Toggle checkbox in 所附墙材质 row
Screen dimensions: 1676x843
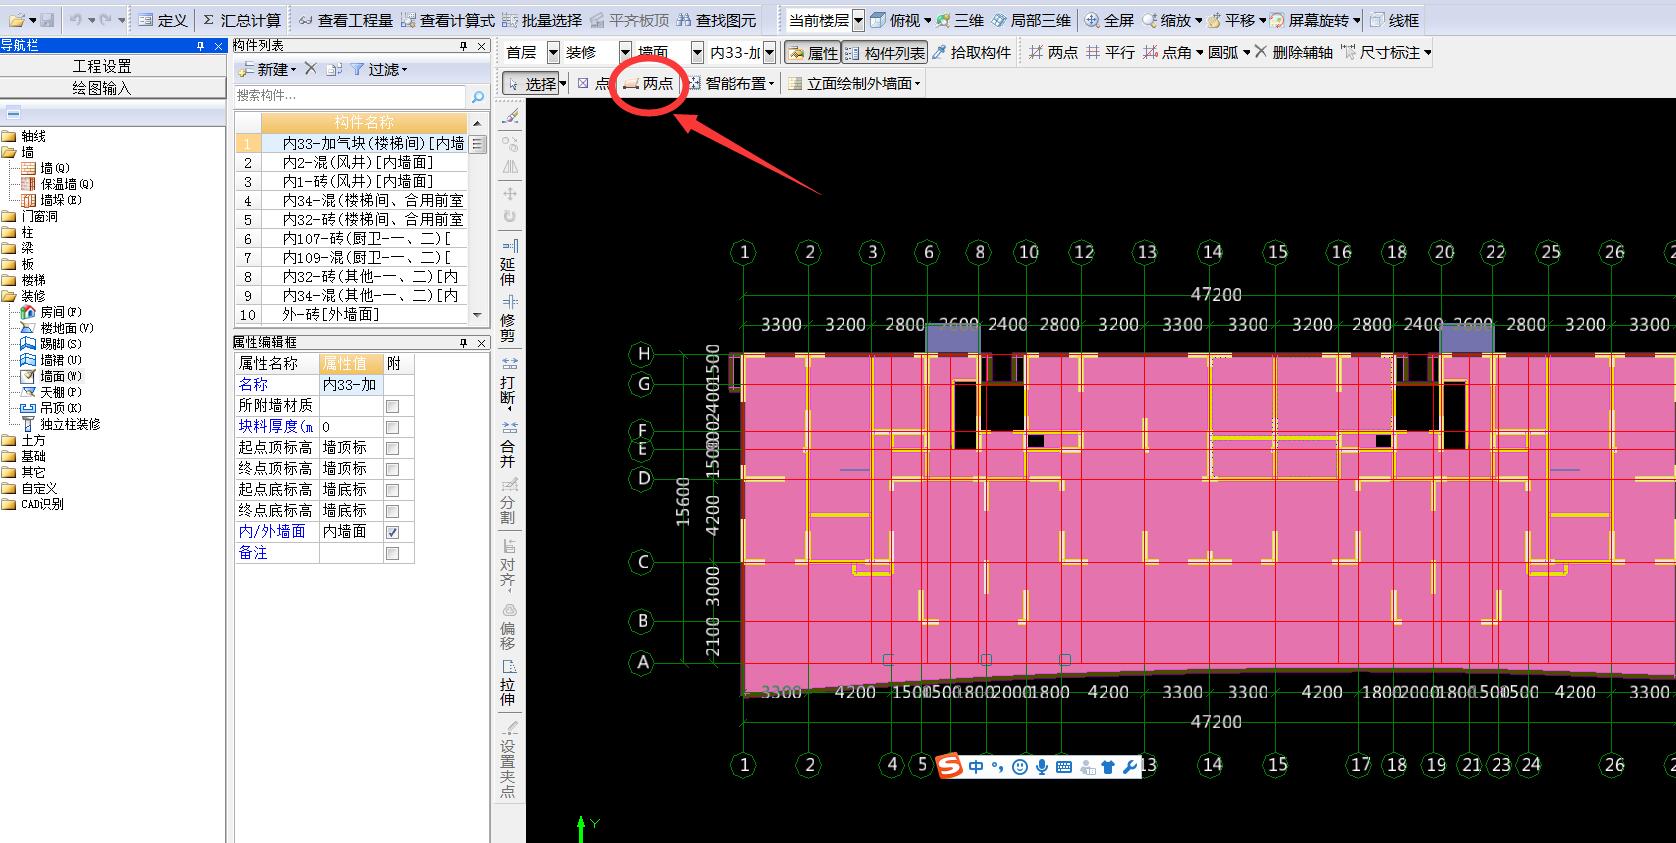click(x=392, y=406)
